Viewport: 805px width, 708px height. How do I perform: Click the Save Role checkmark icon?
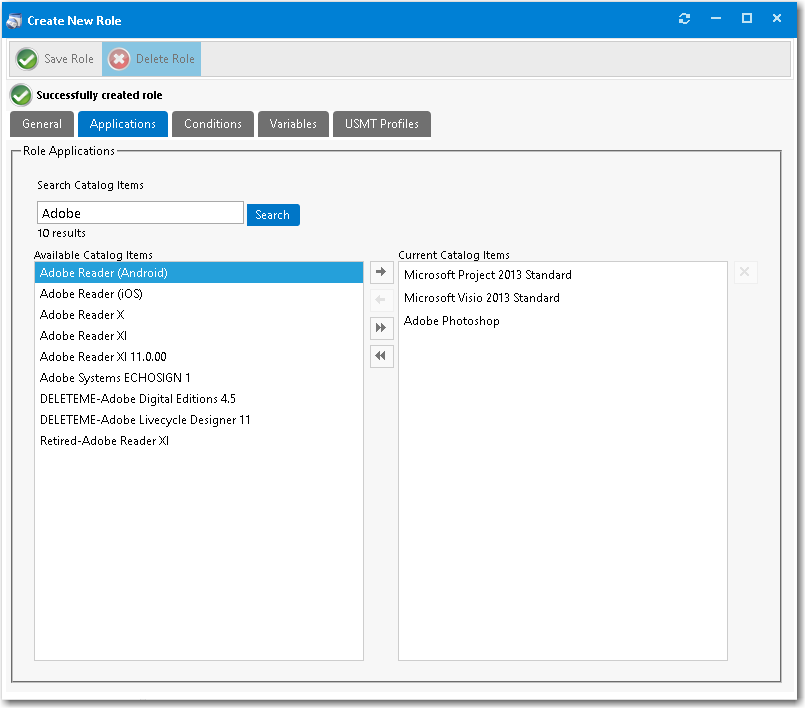(x=27, y=59)
